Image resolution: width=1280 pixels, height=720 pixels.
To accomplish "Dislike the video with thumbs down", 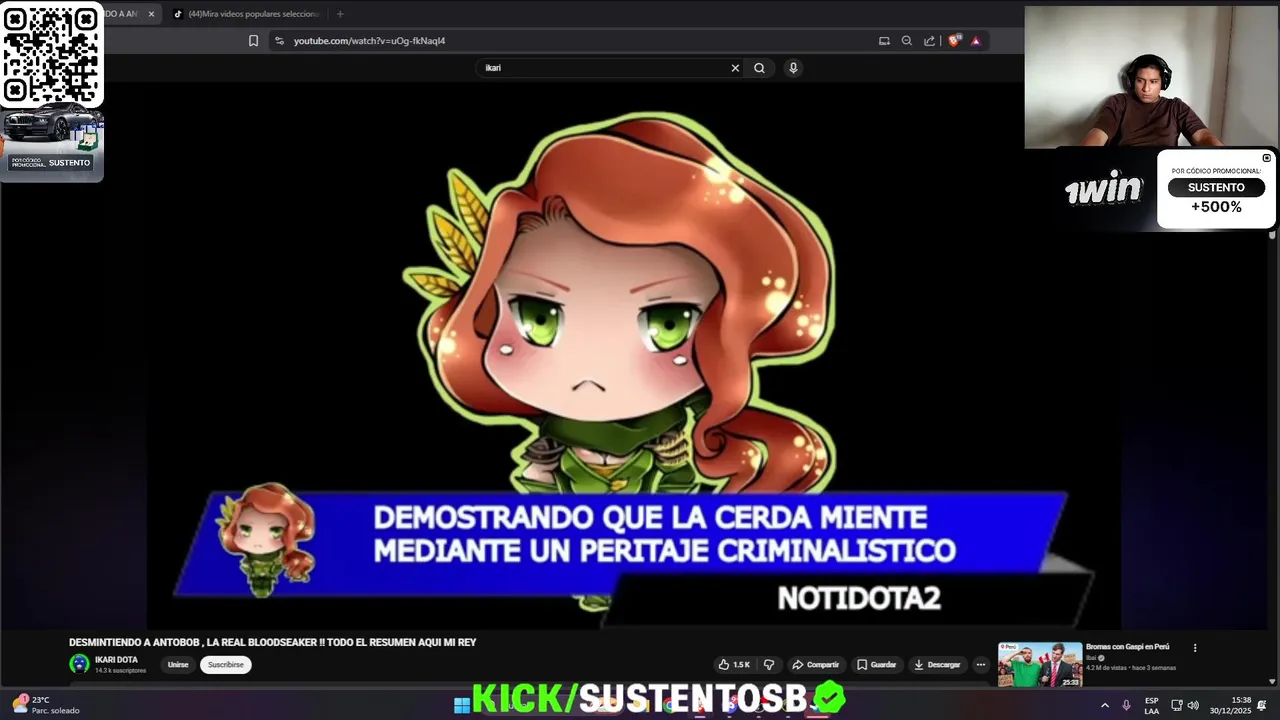I will coord(769,665).
